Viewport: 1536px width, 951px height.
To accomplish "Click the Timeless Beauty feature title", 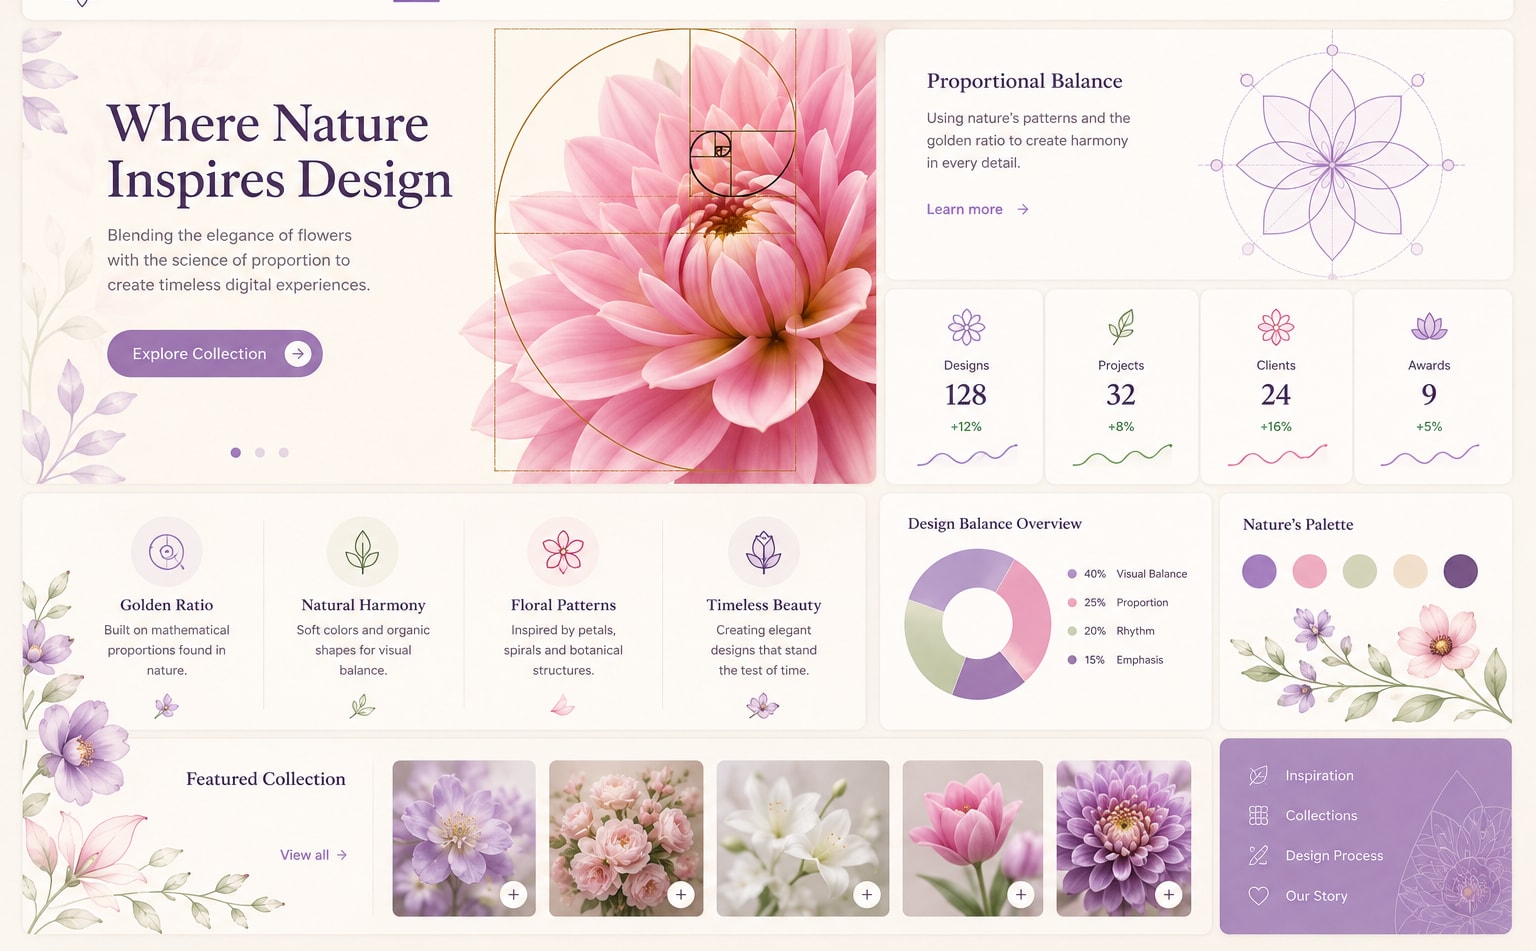I will [764, 605].
